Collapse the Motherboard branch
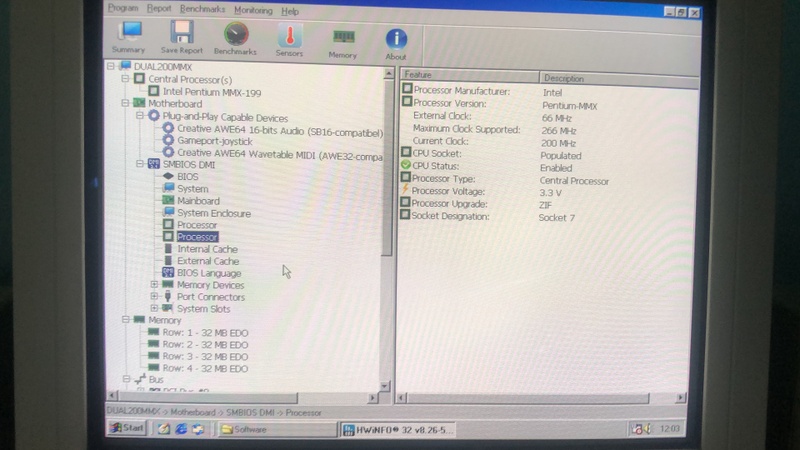The image size is (800, 450). point(125,103)
